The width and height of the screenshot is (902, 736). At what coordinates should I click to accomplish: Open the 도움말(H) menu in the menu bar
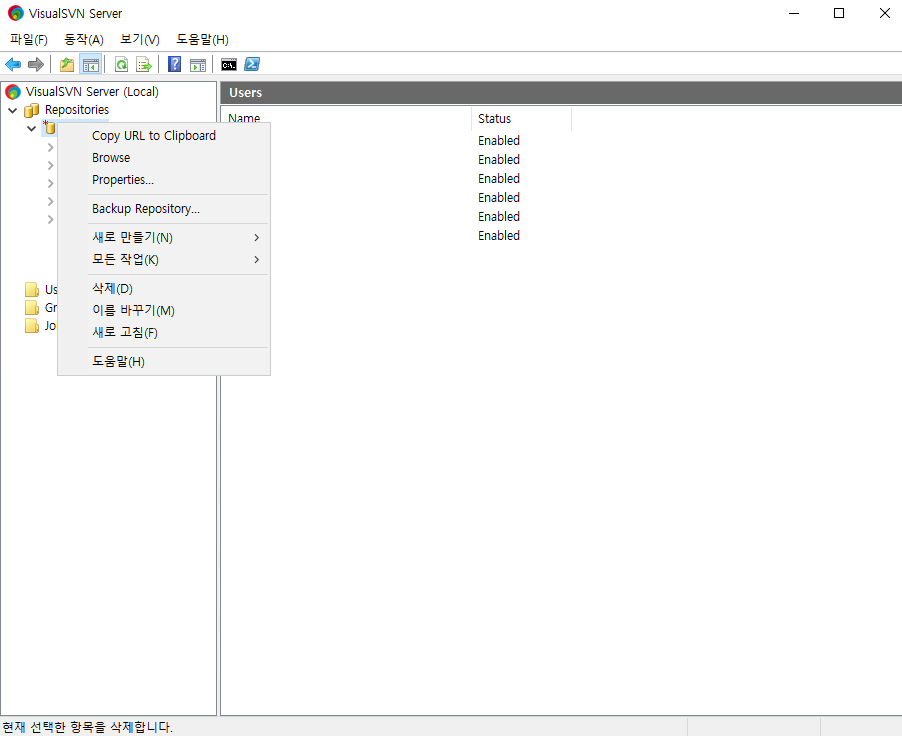pyautogui.click(x=202, y=40)
